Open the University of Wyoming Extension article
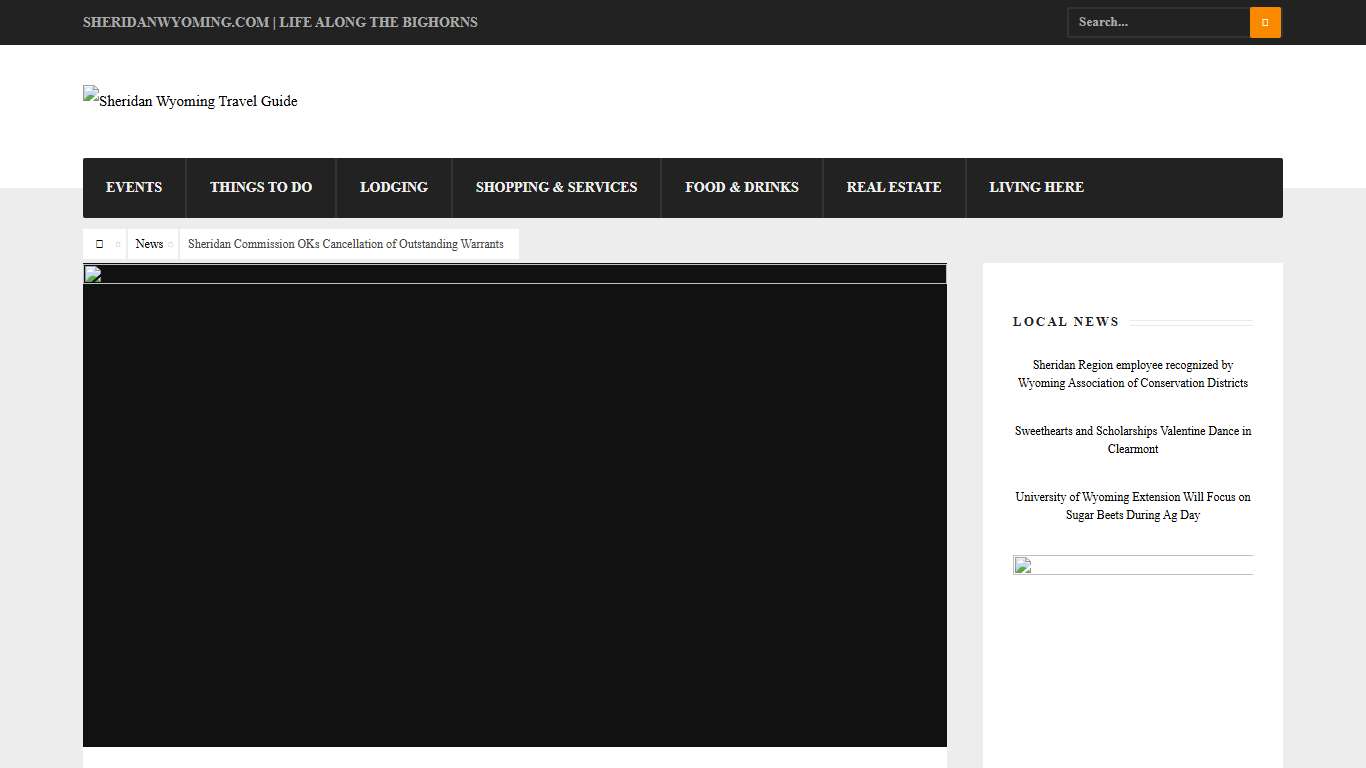 click(x=1132, y=506)
